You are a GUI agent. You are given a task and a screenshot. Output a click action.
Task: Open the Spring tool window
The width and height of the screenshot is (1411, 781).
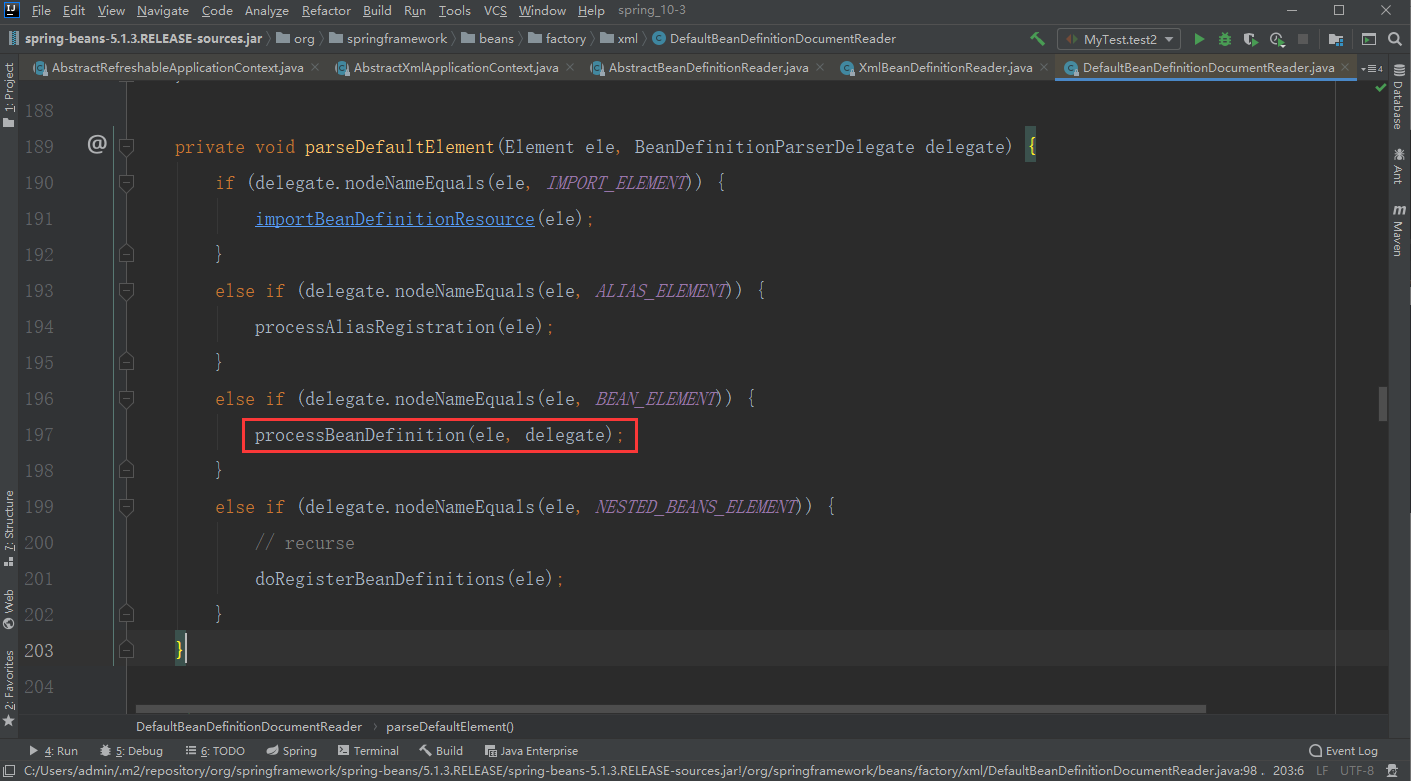291,751
